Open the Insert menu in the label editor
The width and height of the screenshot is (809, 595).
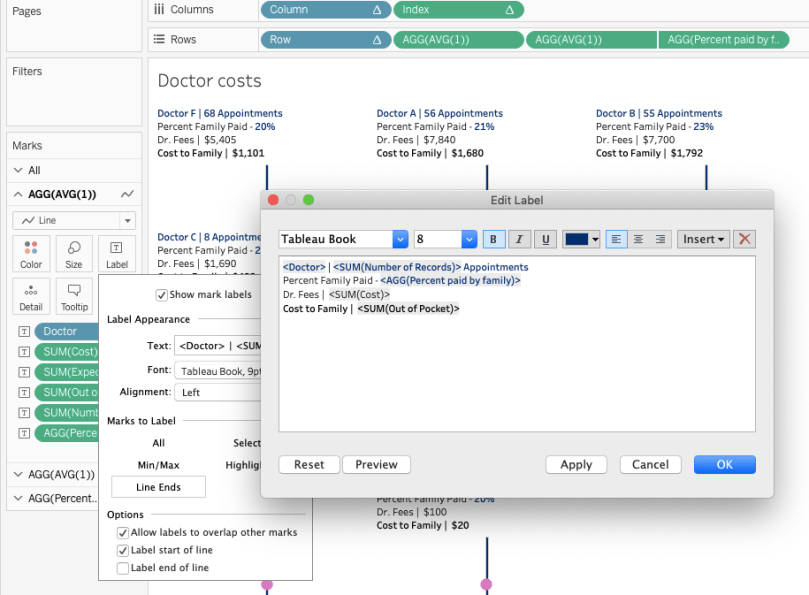pos(703,239)
